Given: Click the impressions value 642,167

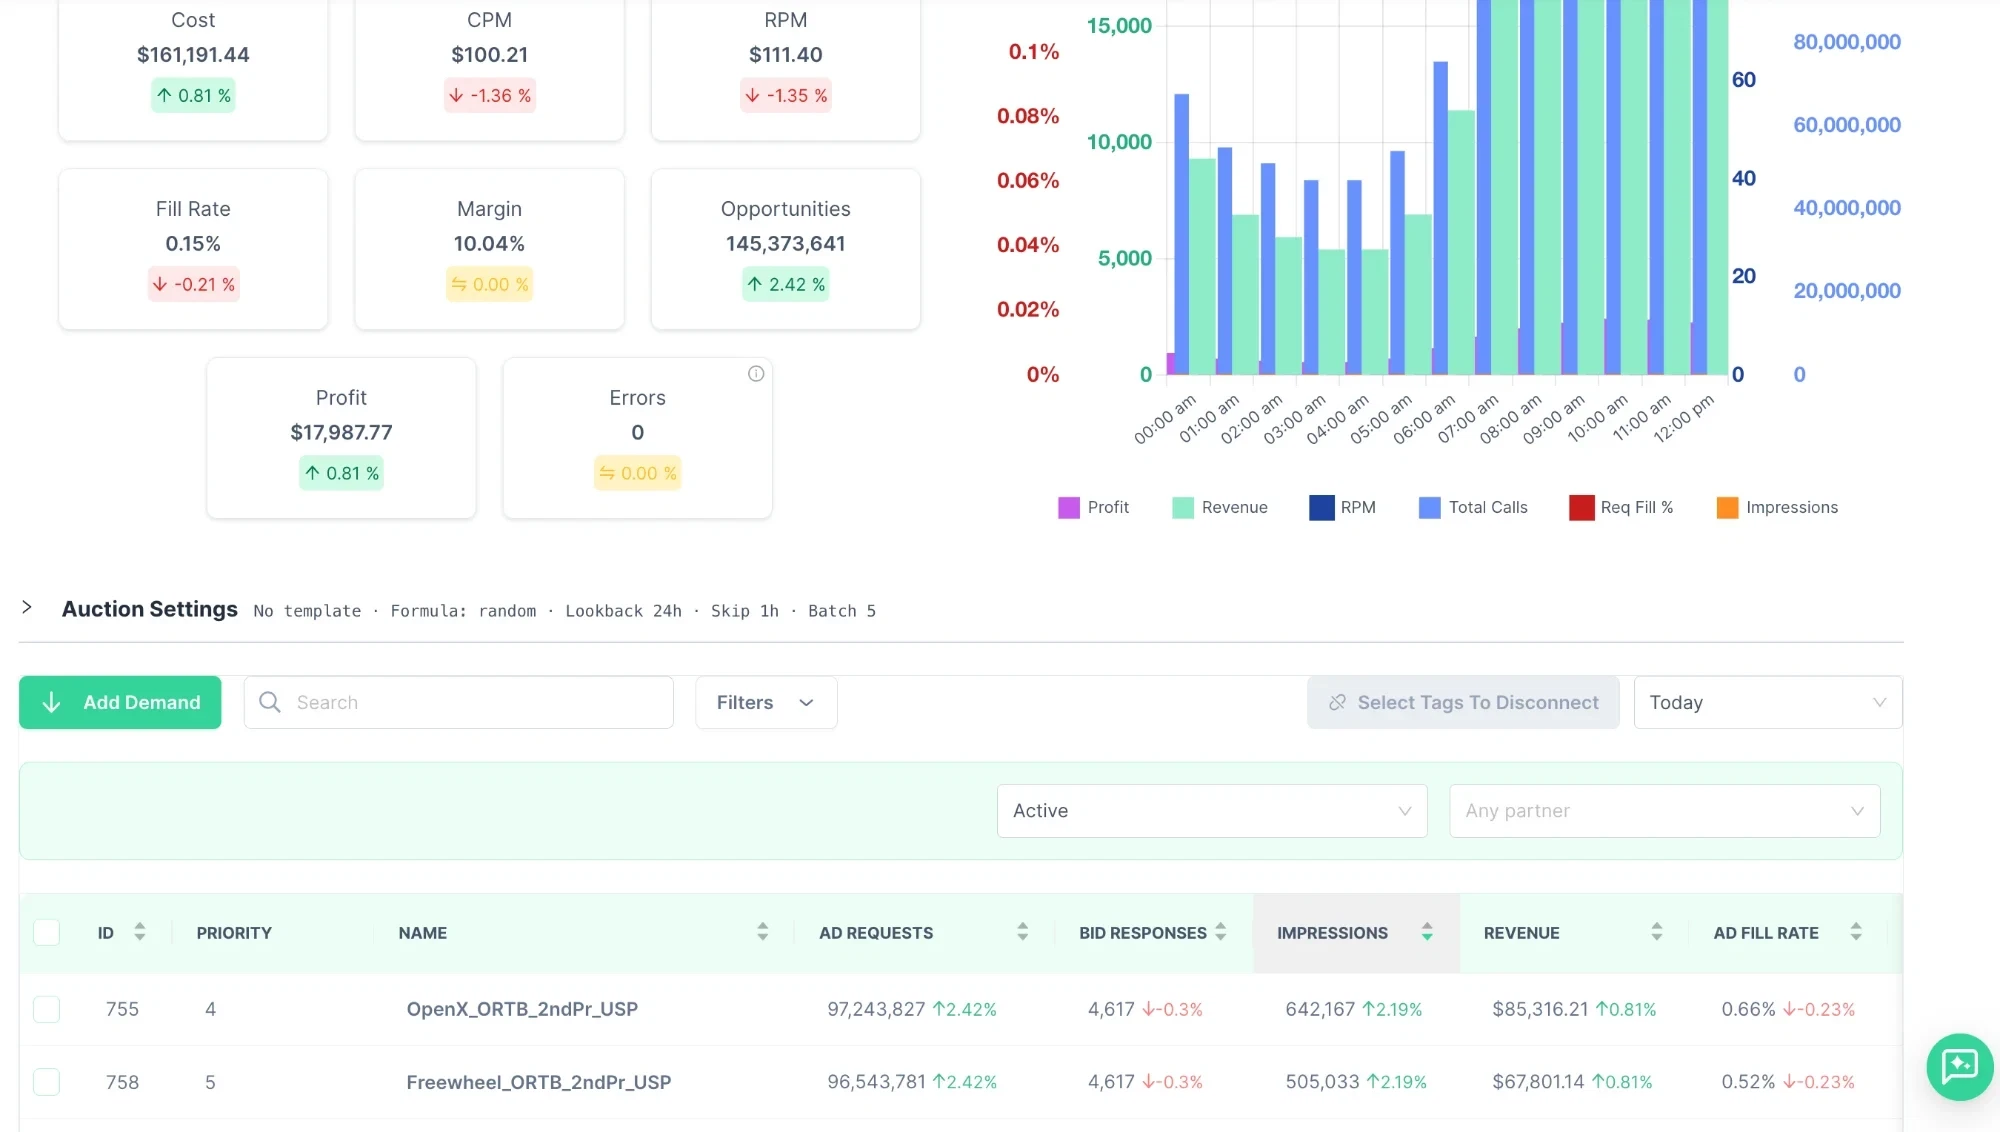Looking at the screenshot, I should point(1320,1009).
